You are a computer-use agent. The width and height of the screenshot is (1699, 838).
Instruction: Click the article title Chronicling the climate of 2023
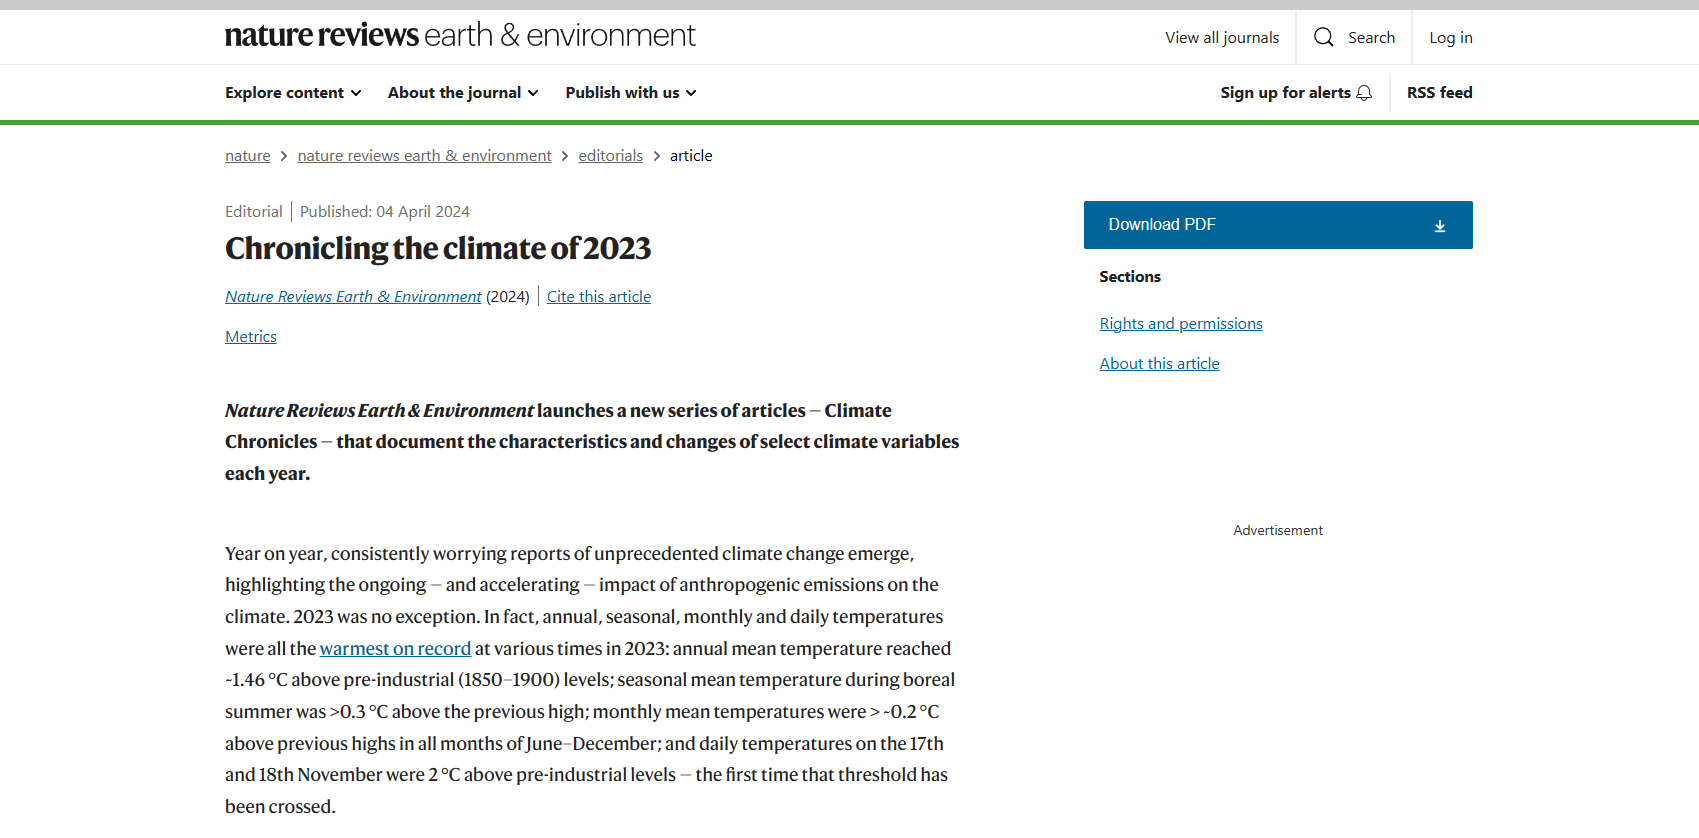tap(438, 249)
